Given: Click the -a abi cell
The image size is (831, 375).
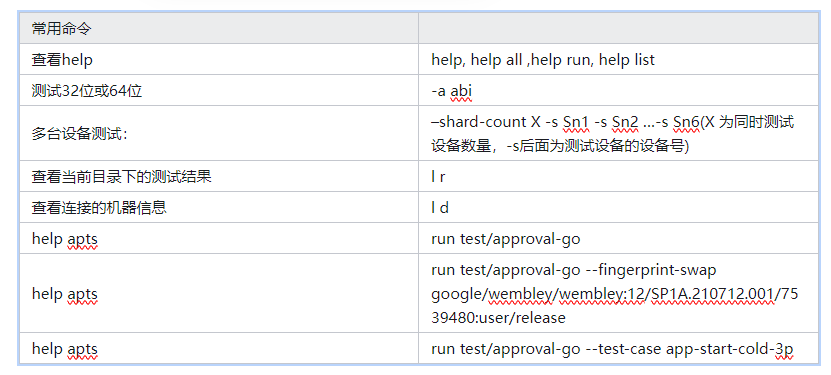Looking at the screenshot, I should pos(618,91).
